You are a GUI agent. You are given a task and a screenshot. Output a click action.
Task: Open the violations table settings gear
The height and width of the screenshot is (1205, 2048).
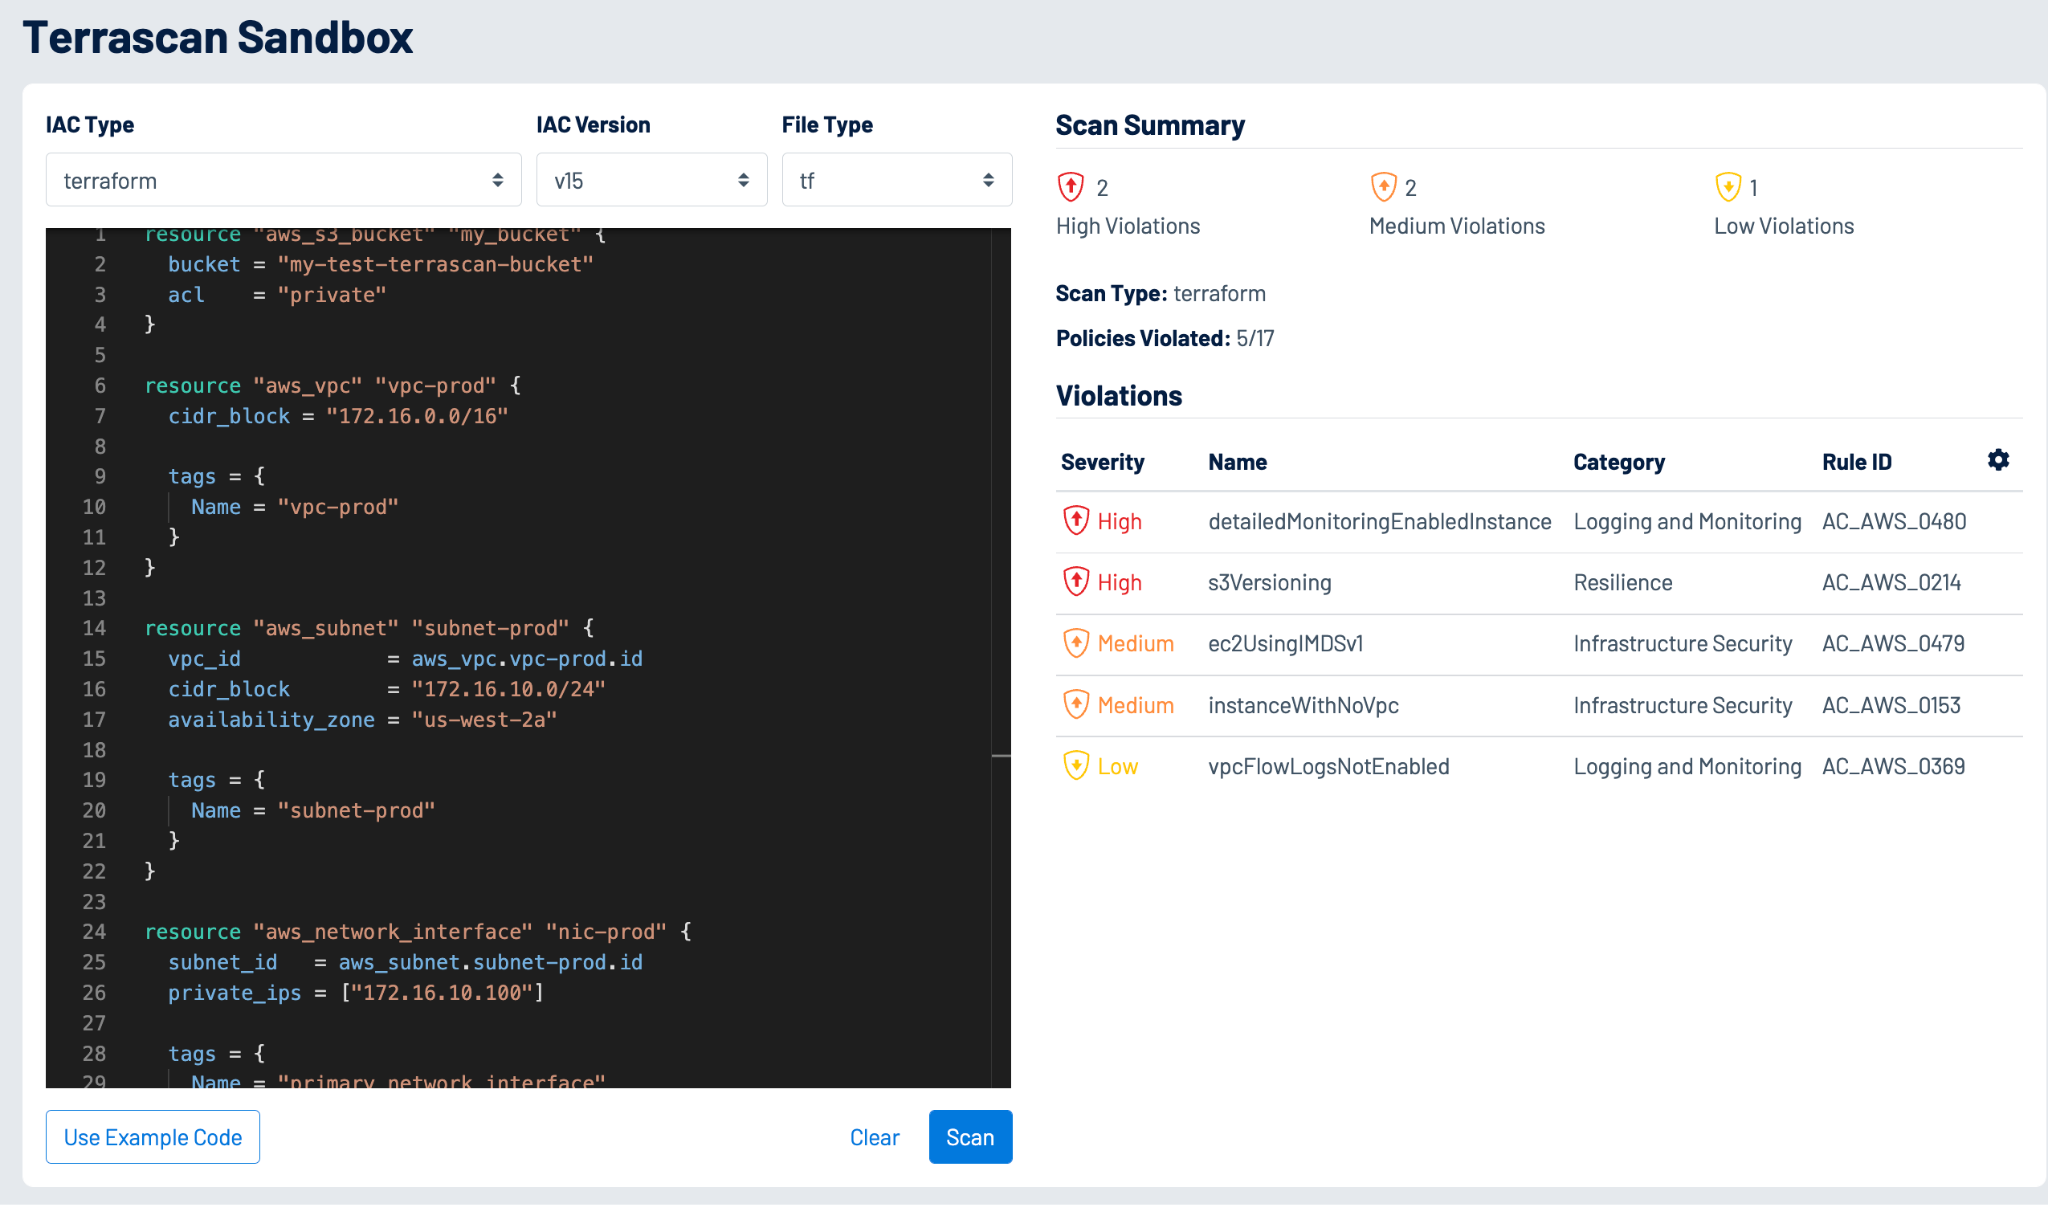pyautogui.click(x=1998, y=460)
